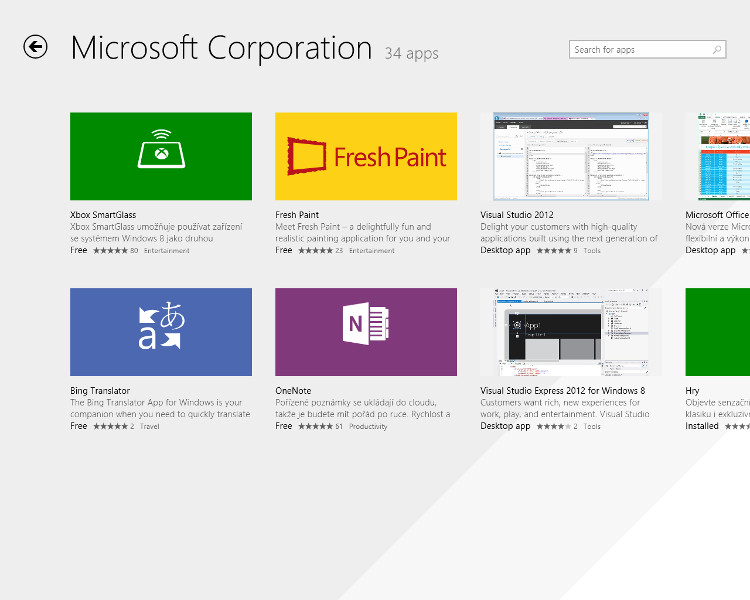
Task: Click the Free label under Bing Translator
Action: pos(78,426)
